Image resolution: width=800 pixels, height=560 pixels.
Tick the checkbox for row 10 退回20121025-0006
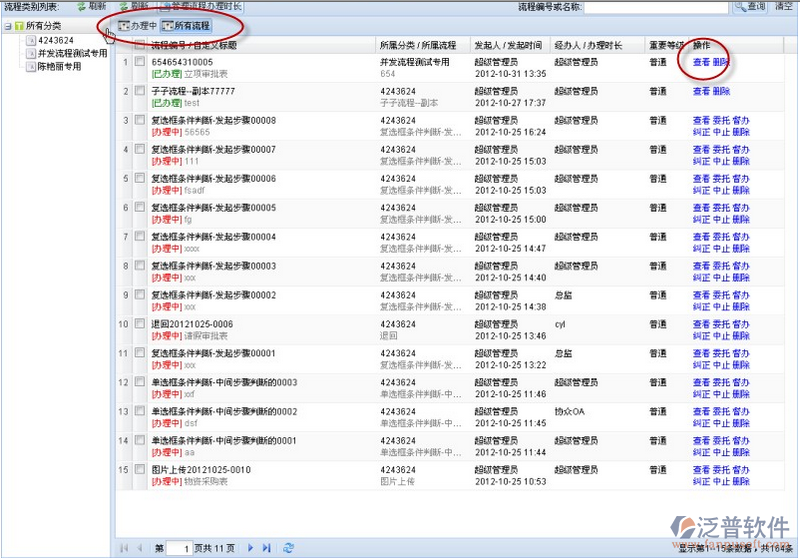[140, 323]
